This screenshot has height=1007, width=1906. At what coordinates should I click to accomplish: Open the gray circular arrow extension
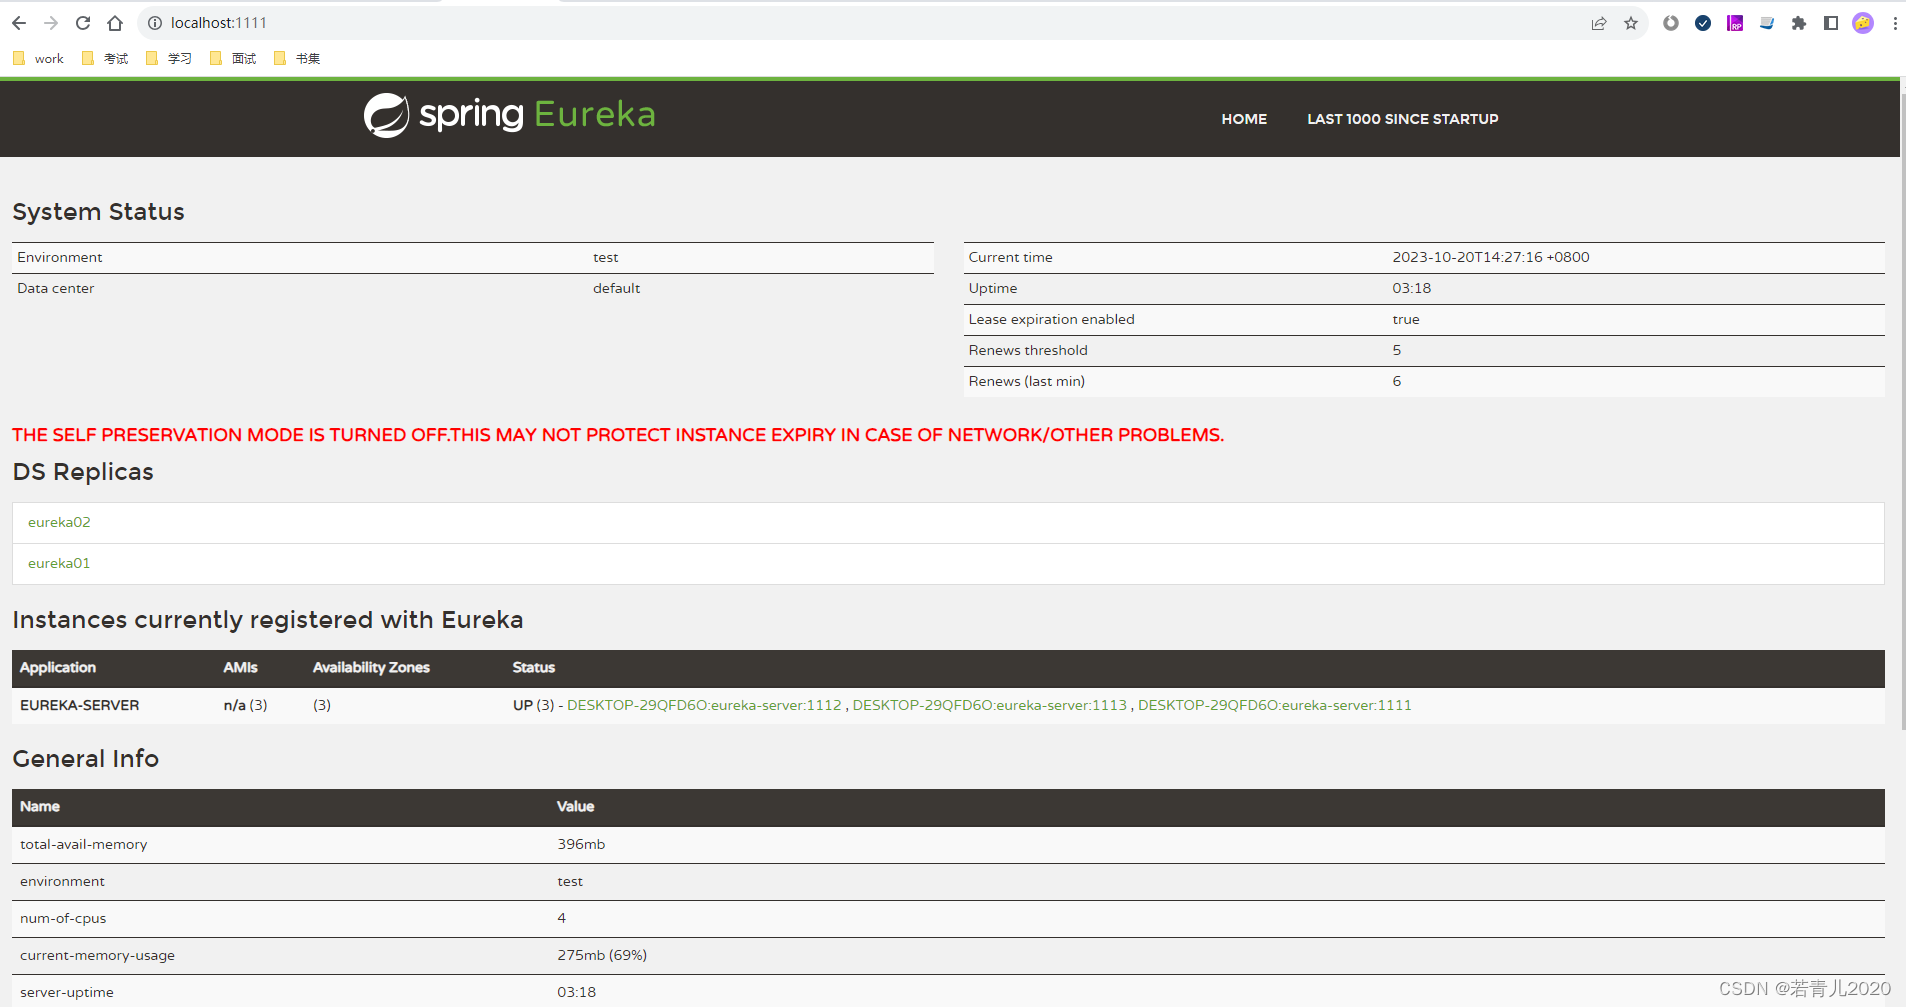(1671, 23)
